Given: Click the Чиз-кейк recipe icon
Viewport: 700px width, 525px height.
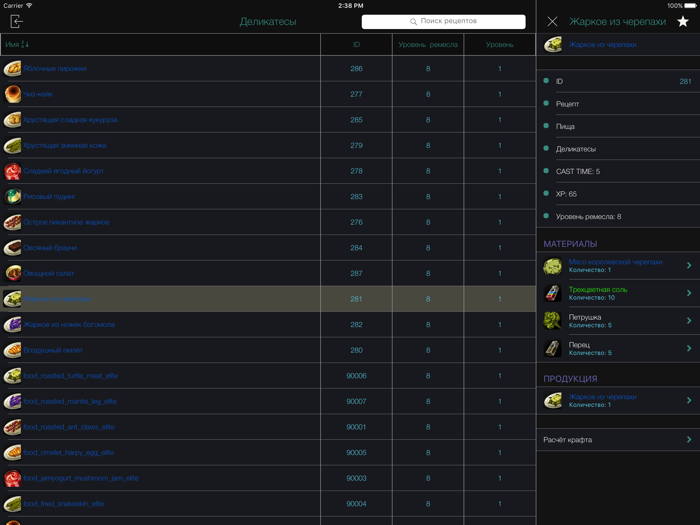Looking at the screenshot, I should (x=12, y=94).
